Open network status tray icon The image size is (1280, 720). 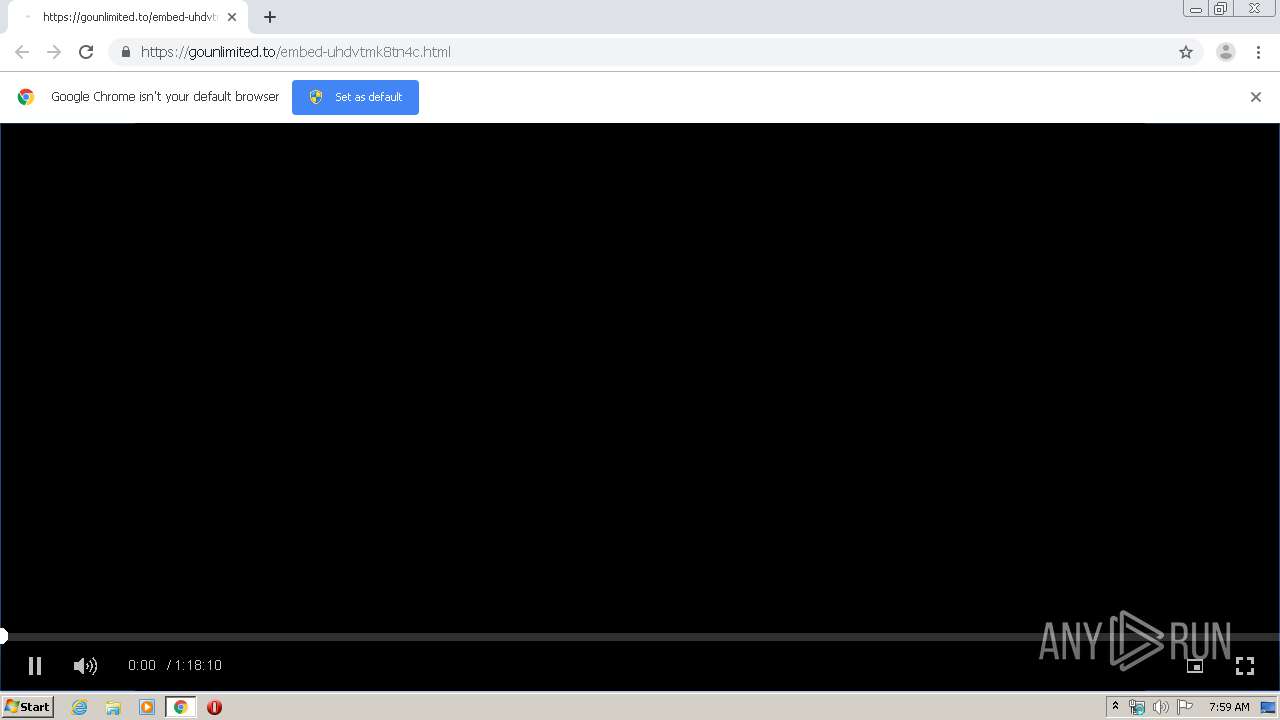coord(1137,707)
